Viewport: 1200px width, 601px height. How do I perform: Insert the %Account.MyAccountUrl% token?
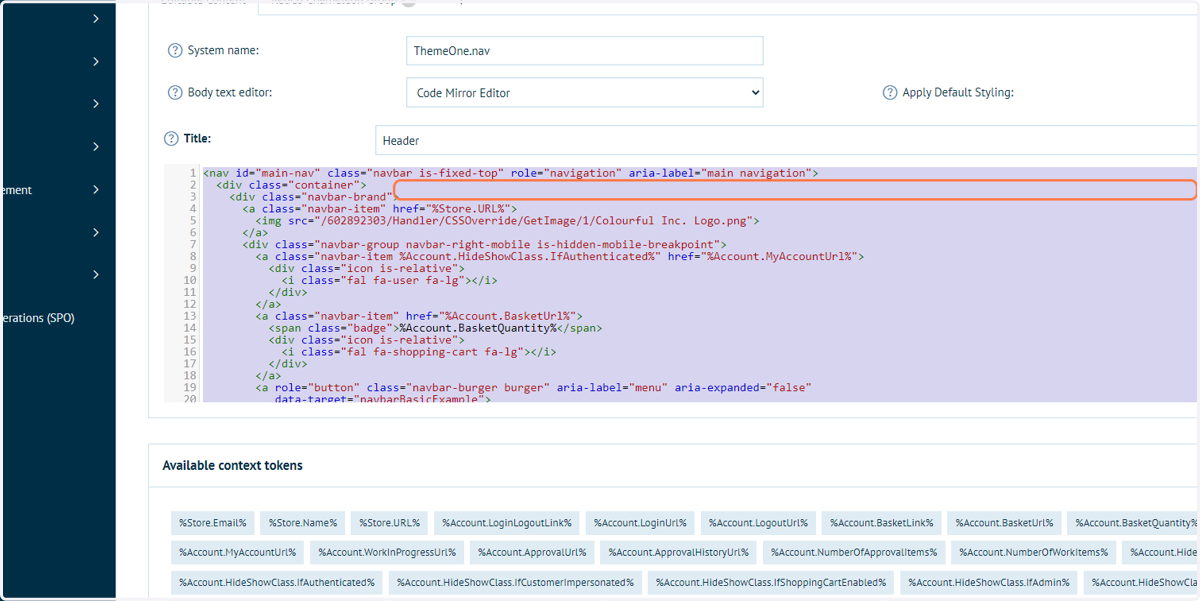(x=238, y=552)
